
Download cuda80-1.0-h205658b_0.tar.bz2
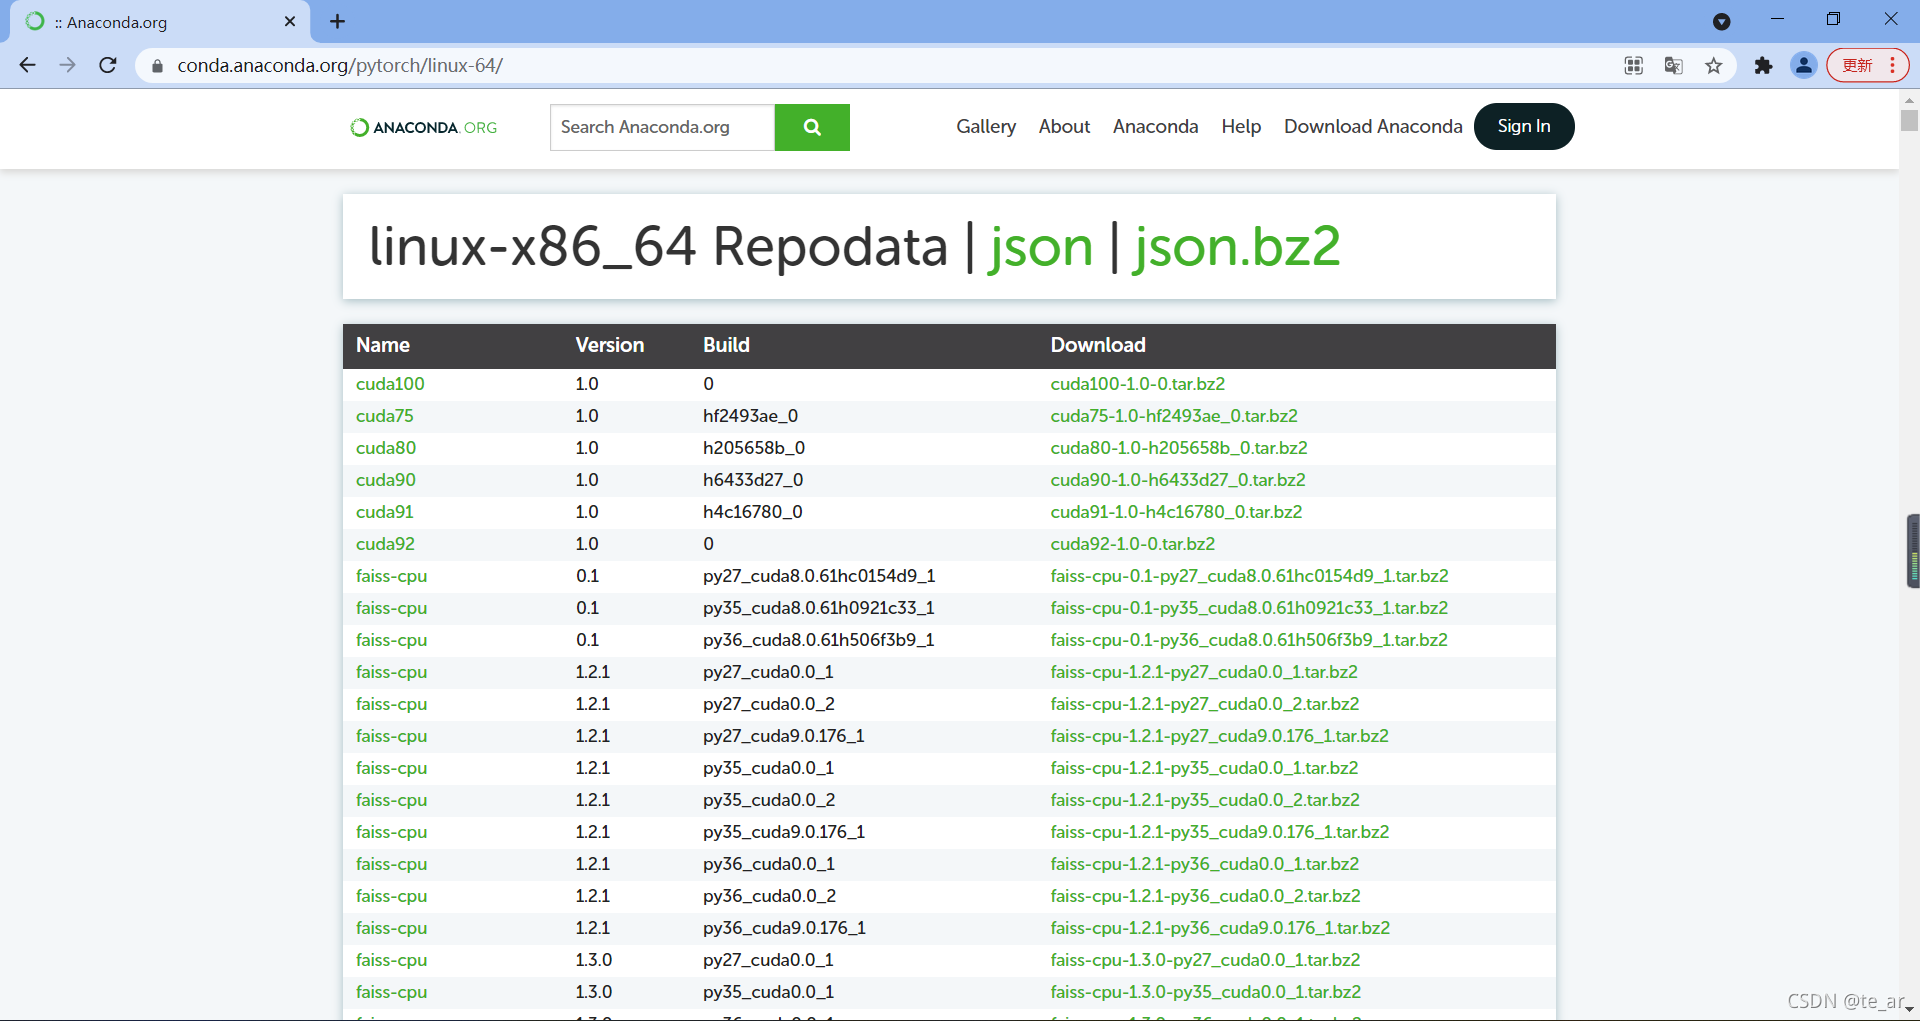click(x=1179, y=448)
